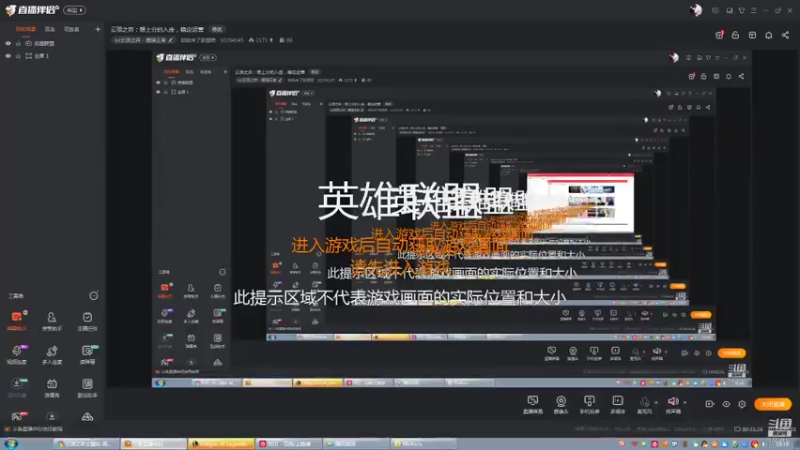Open the 视频连麦 tool with purple badge
800x450 pixels.
click(x=17, y=354)
